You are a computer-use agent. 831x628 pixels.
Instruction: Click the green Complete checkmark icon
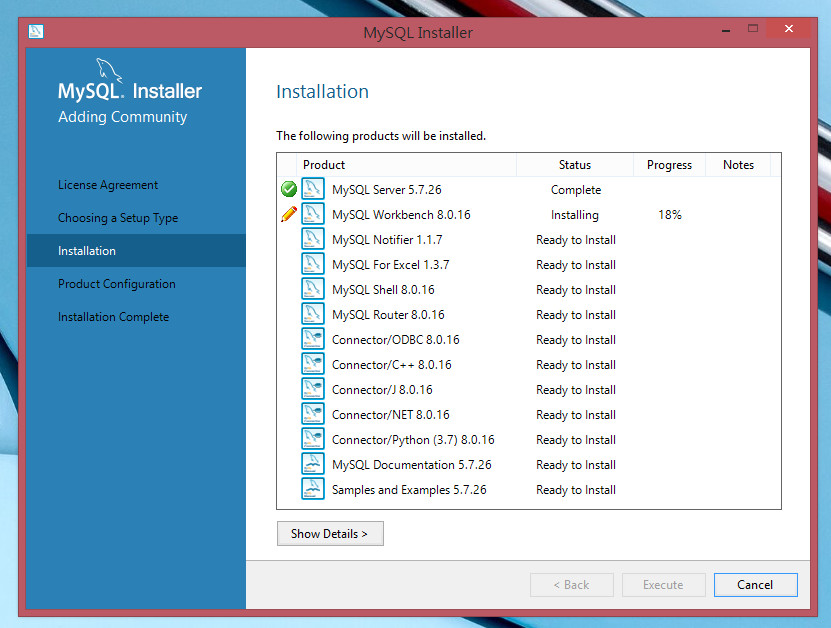coord(289,189)
